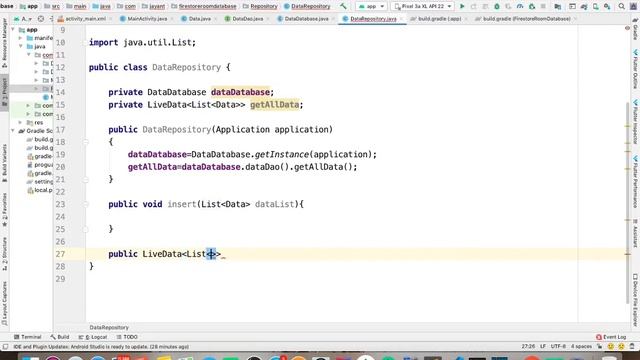Expand the manifests folder node

click(x=20, y=38)
